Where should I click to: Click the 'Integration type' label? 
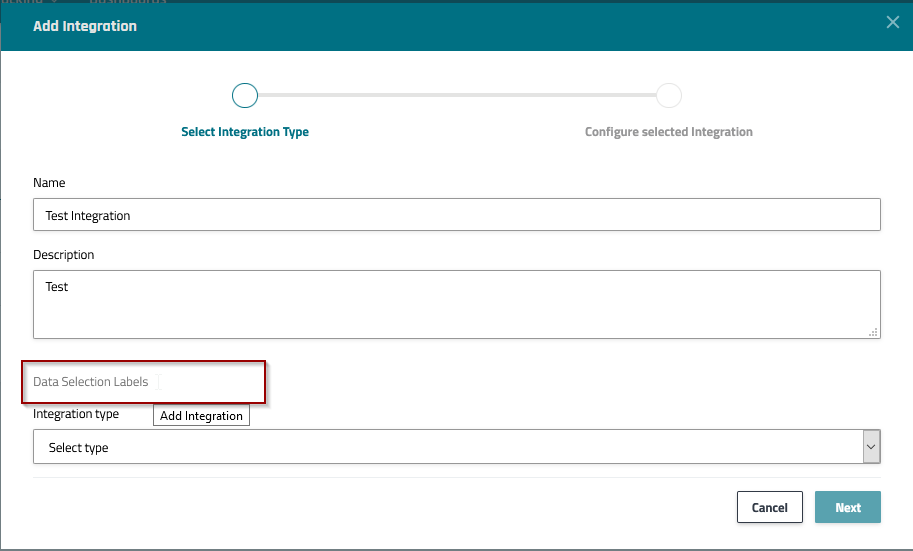pos(76,414)
